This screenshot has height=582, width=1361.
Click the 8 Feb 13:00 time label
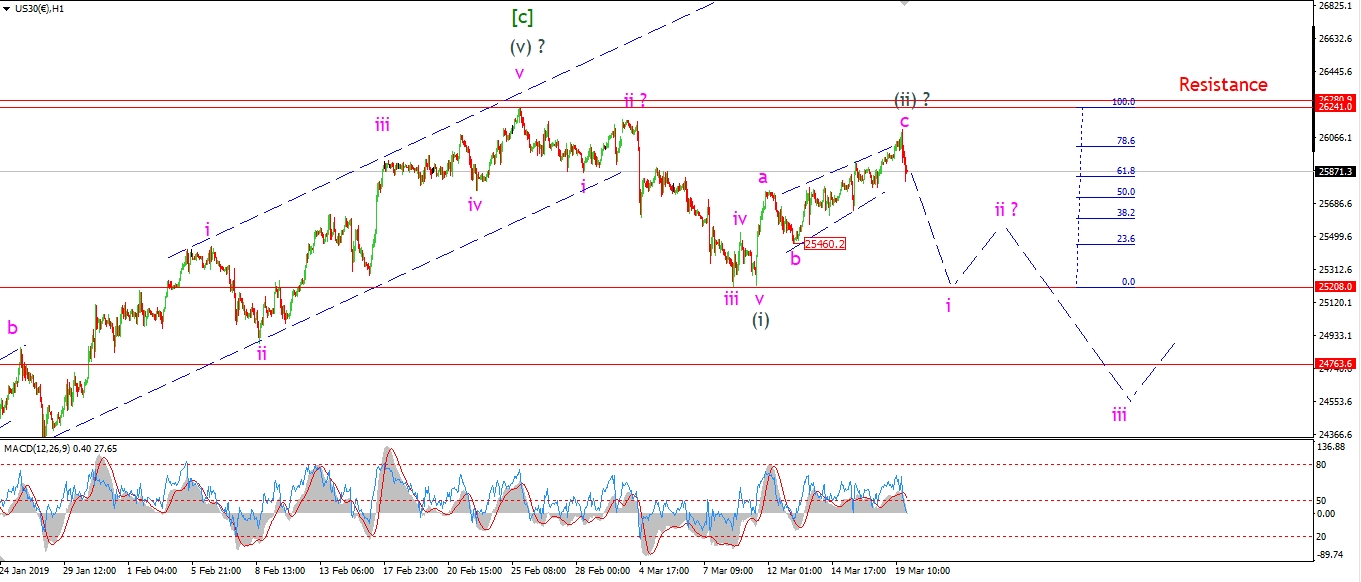pyautogui.click(x=282, y=572)
